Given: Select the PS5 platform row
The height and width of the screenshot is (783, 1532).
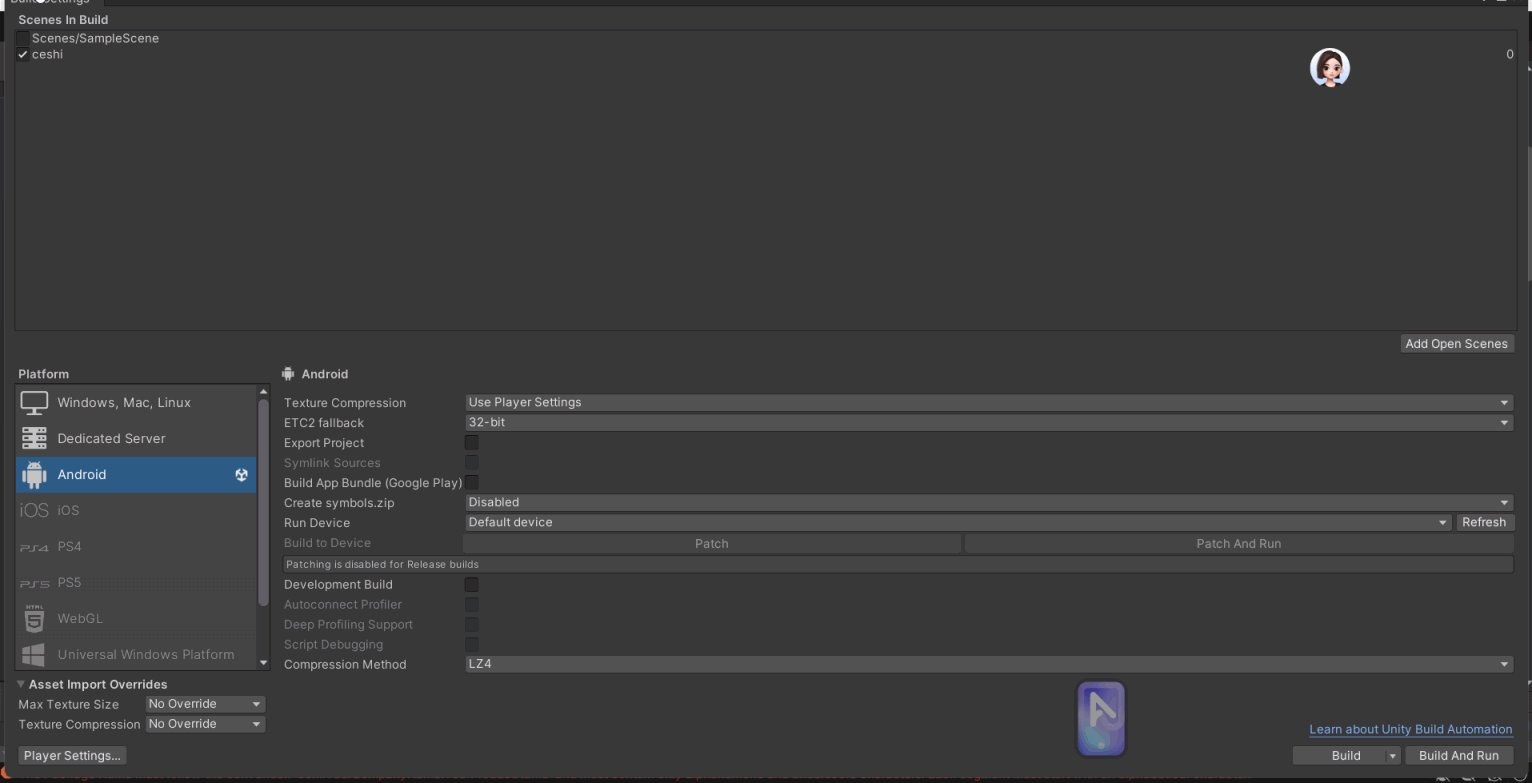Looking at the screenshot, I should [136, 583].
